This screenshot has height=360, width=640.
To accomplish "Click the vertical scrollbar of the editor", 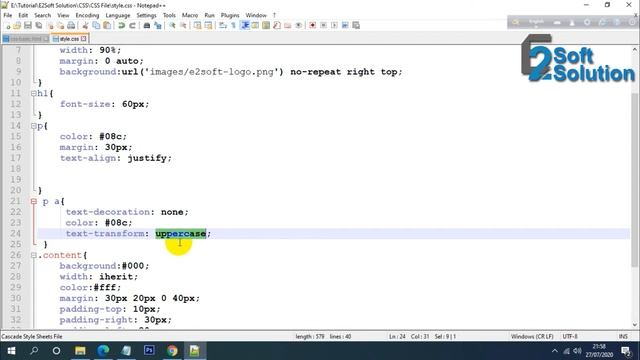I will tap(635, 180).
